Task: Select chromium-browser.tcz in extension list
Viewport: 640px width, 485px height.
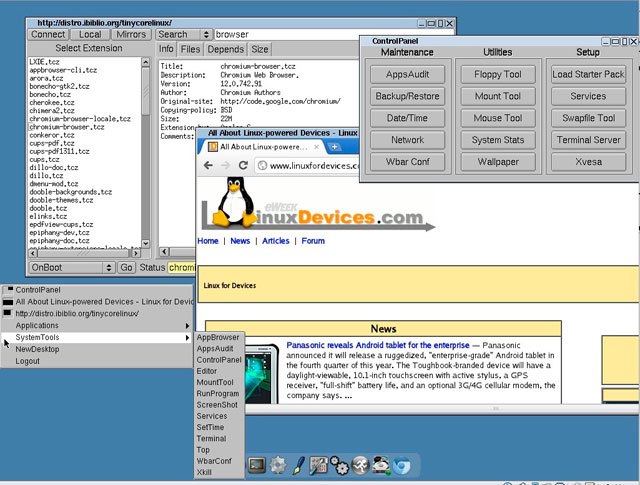Action: 67,127
